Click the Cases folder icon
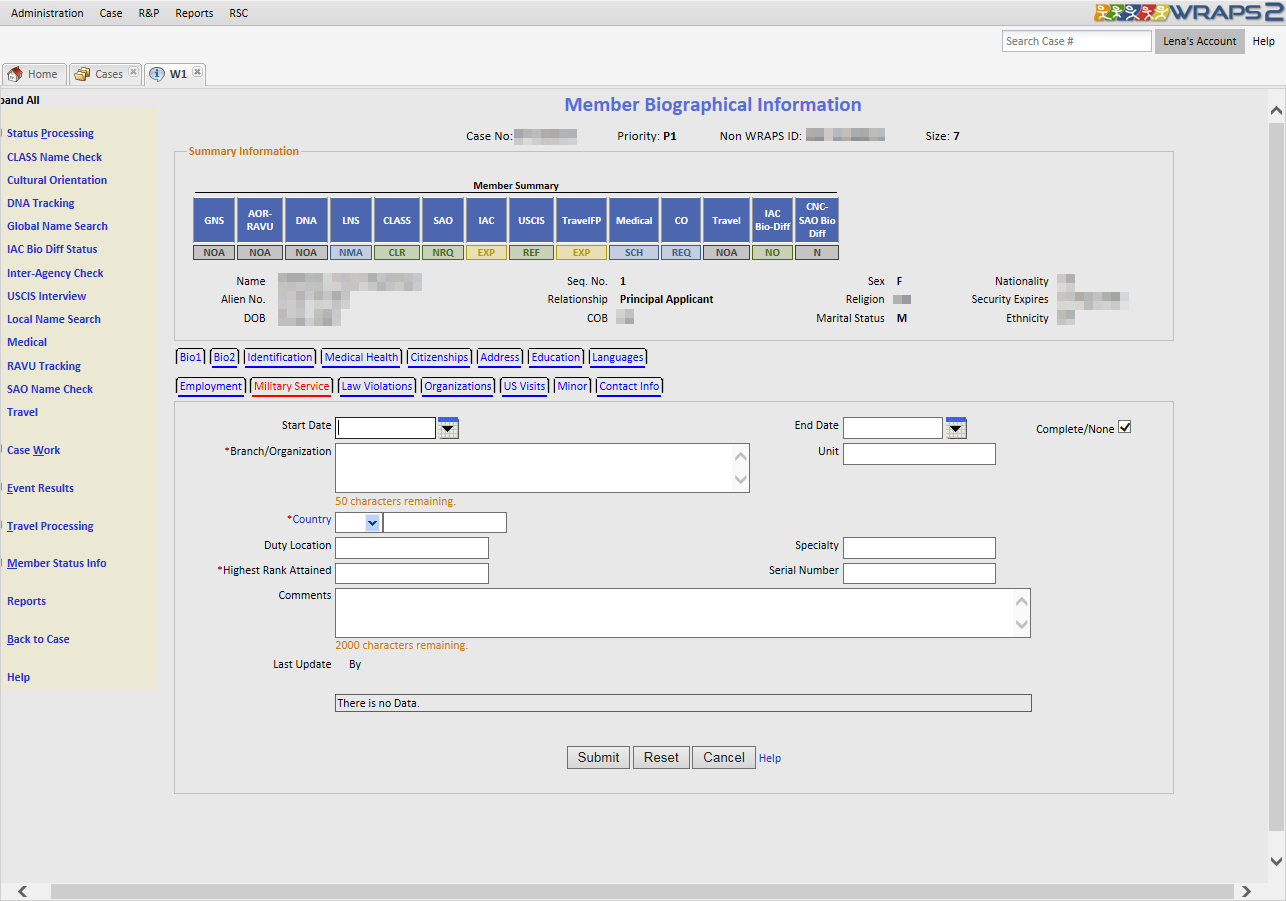Screen dimensions: 1286x901 pyautogui.click(x=82, y=74)
